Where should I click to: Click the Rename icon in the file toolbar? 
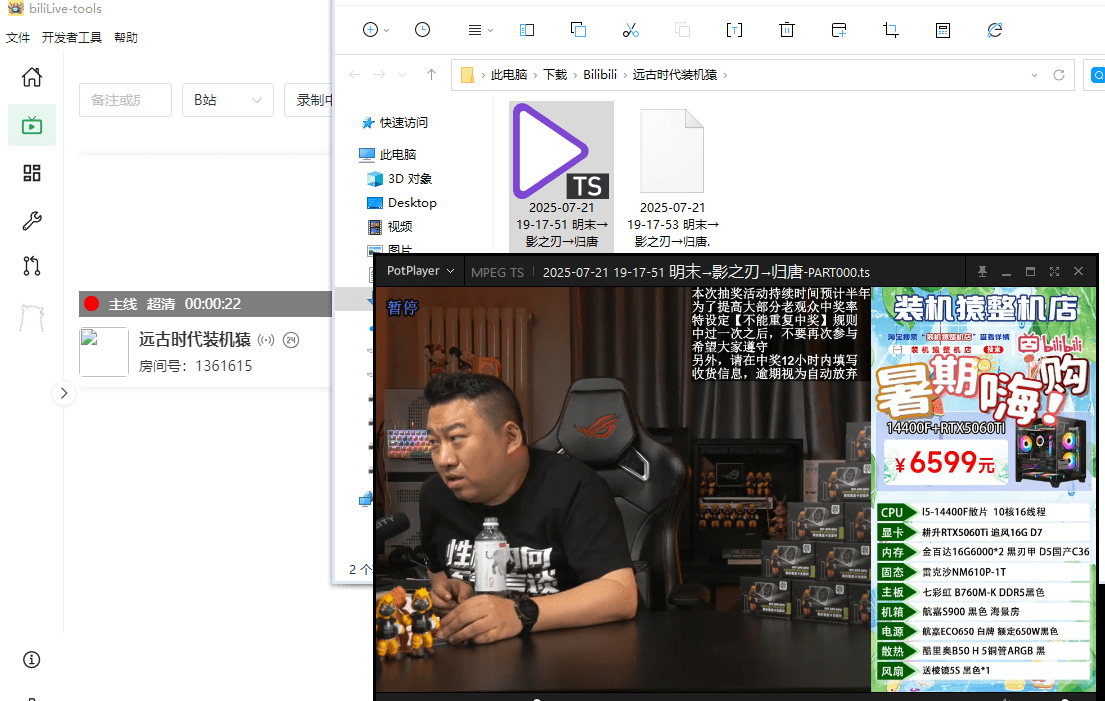[734, 29]
